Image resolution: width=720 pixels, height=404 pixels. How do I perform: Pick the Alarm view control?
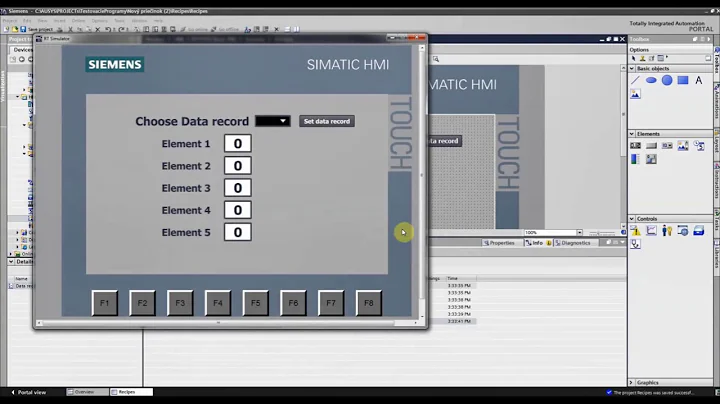(636, 230)
